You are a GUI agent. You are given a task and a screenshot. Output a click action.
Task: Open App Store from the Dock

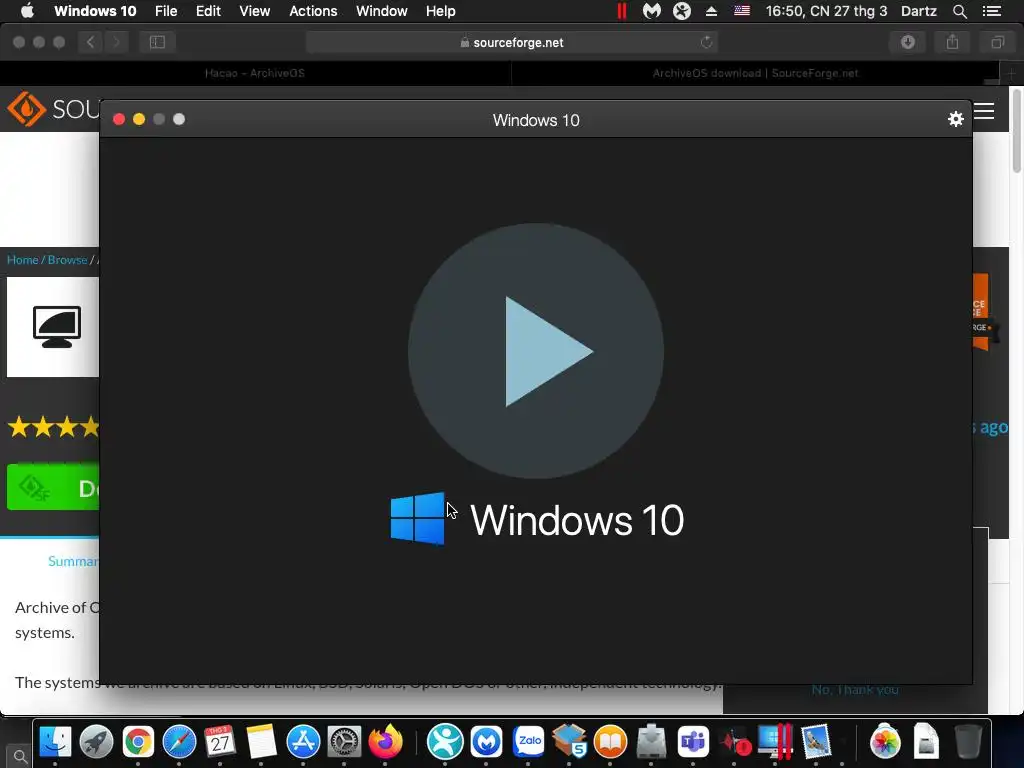coord(303,742)
